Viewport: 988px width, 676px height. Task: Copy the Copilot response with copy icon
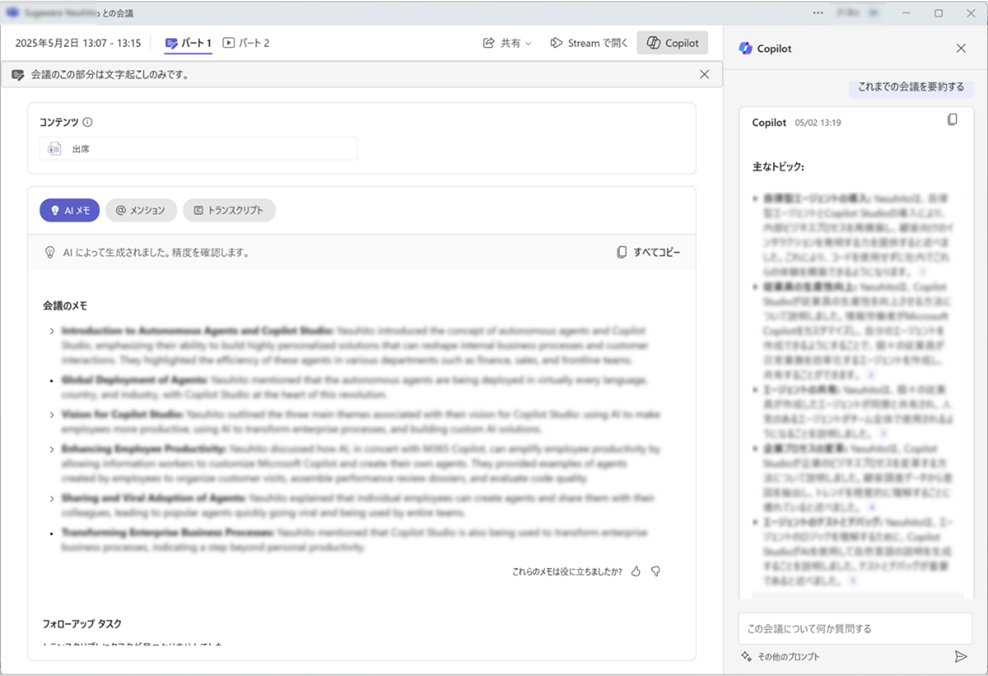pos(952,120)
